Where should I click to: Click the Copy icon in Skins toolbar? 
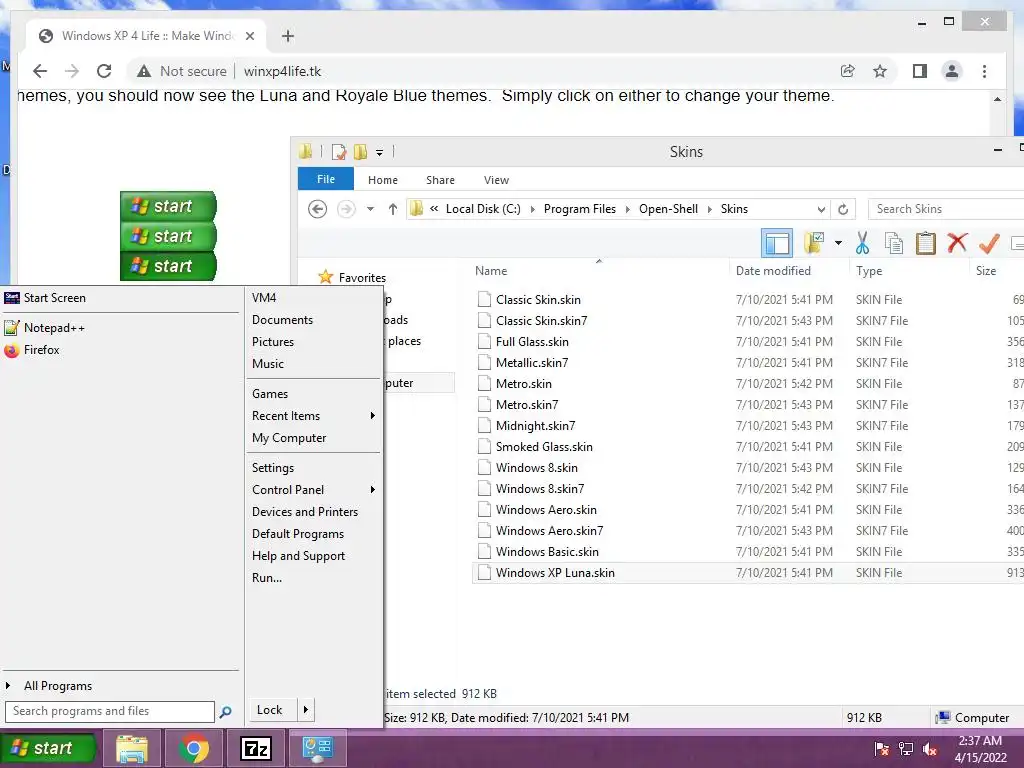[893, 243]
